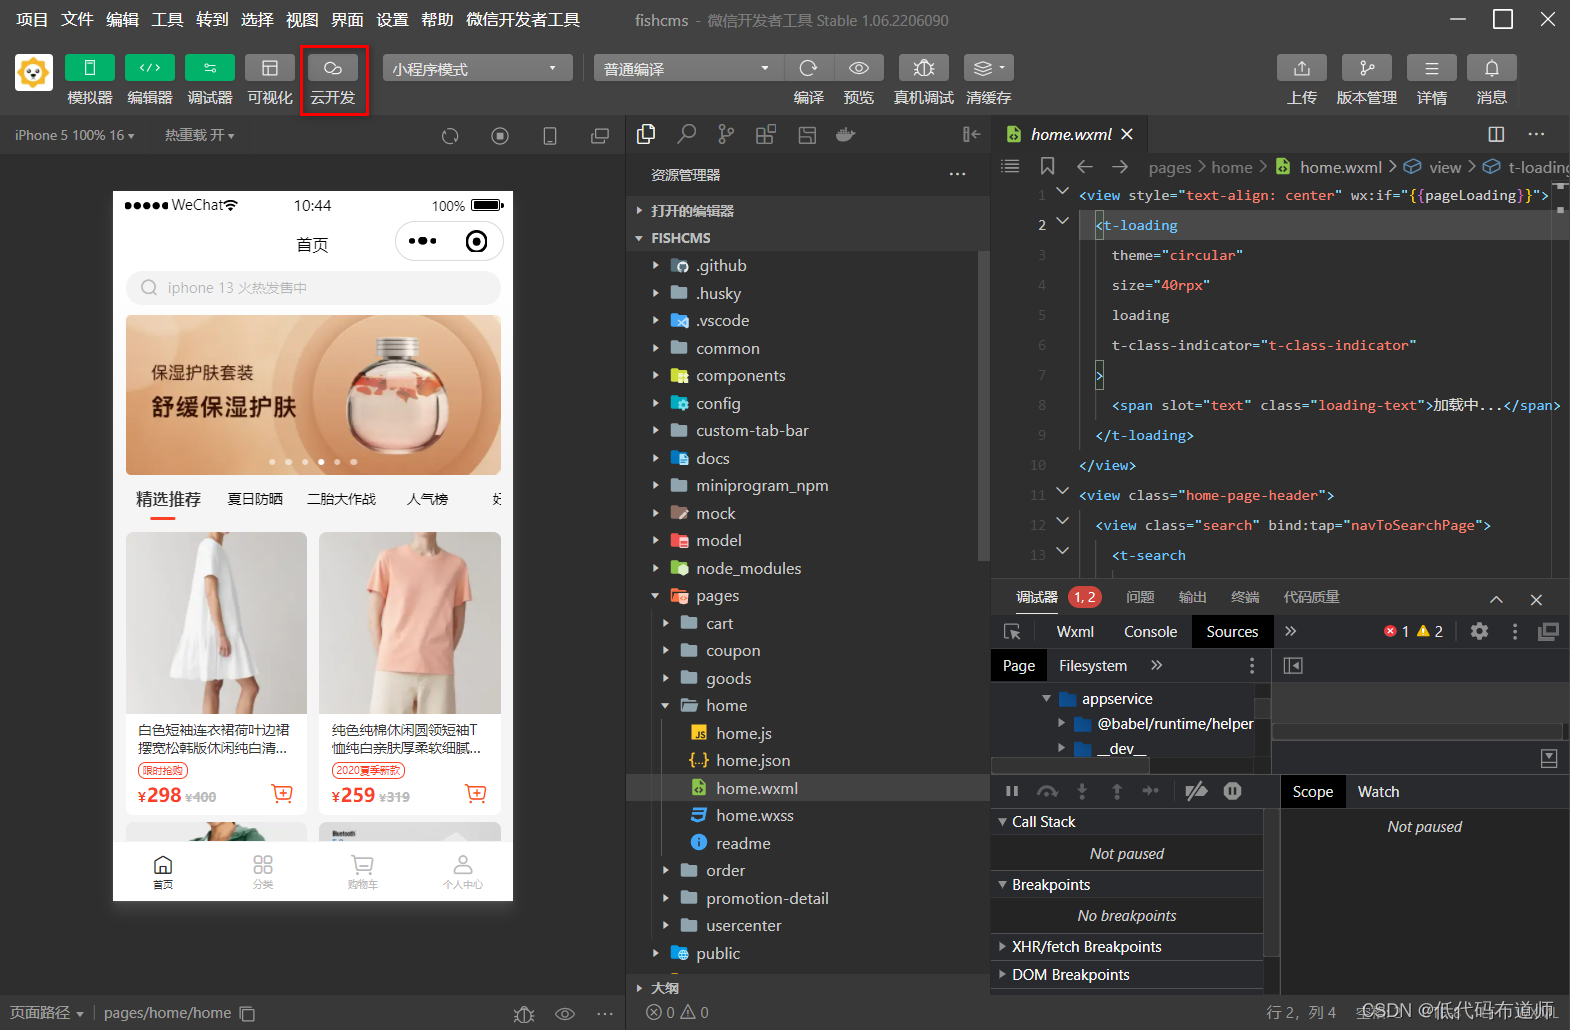Refresh the simulator with the reload icon
This screenshot has height=1030, width=1570.
(x=450, y=136)
